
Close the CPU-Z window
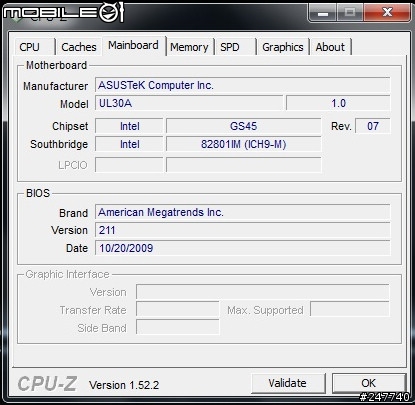[x=387, y=12]
